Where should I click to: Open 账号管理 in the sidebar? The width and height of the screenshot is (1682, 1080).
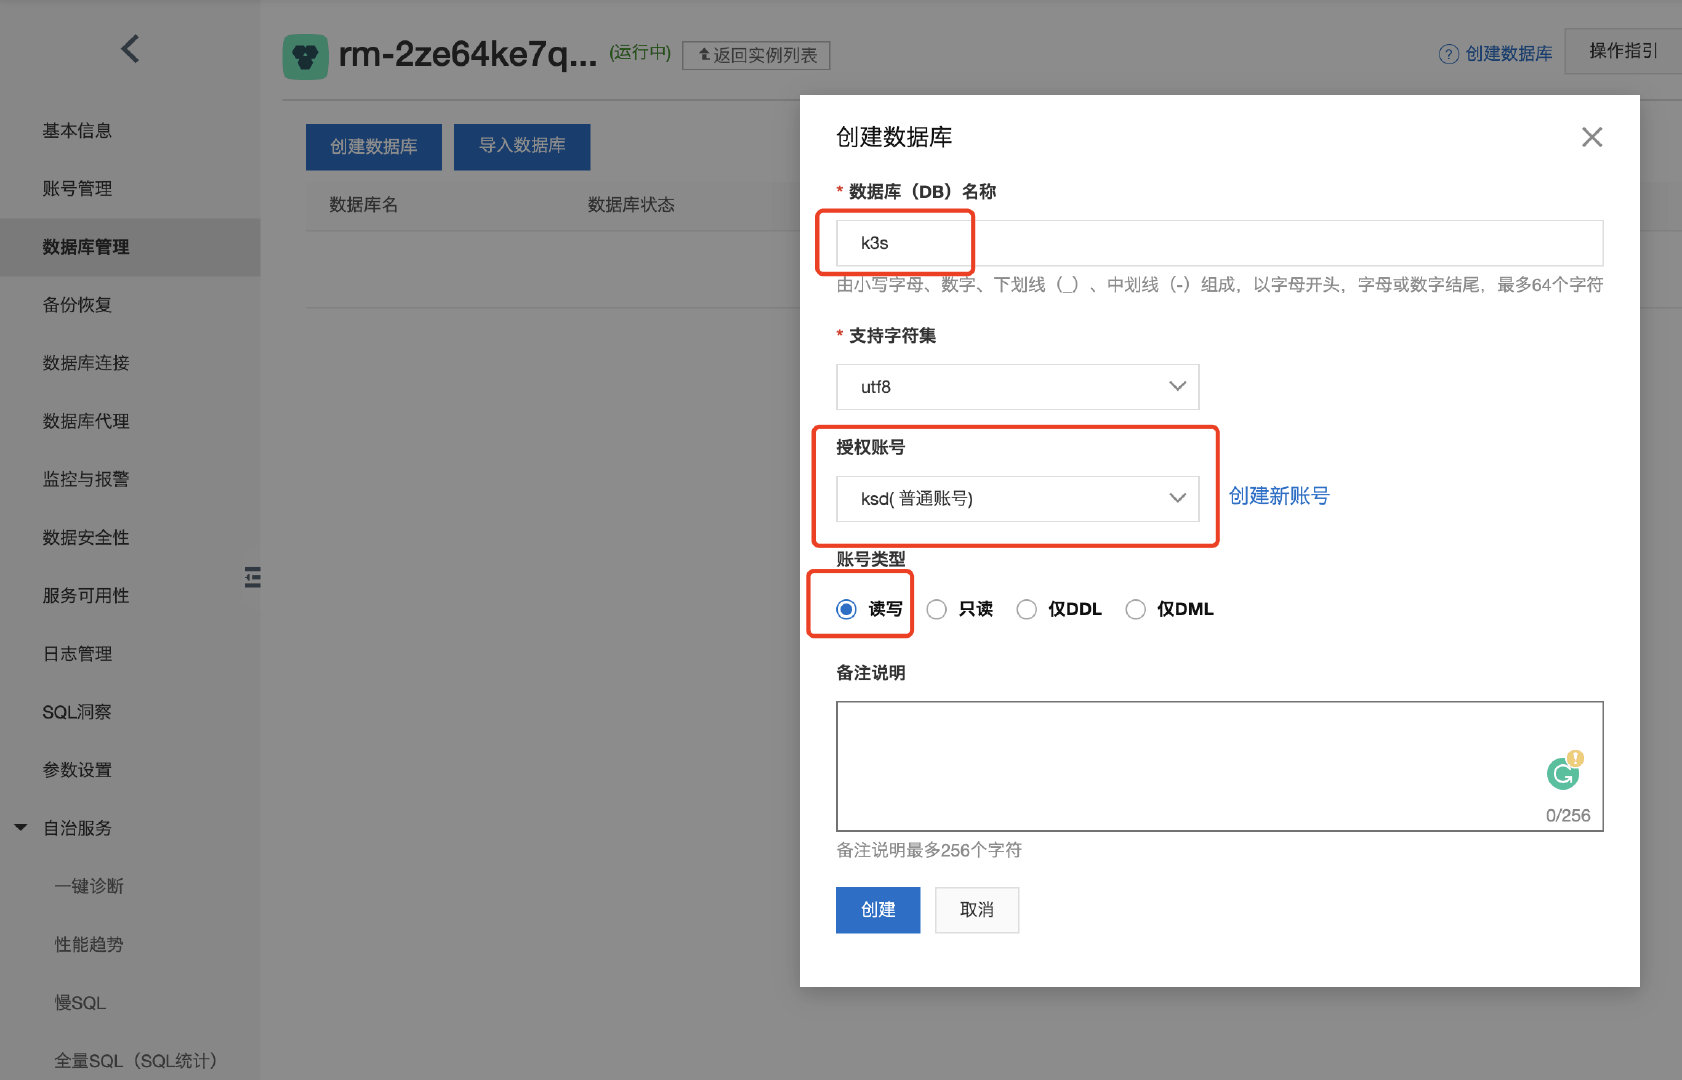77,189
